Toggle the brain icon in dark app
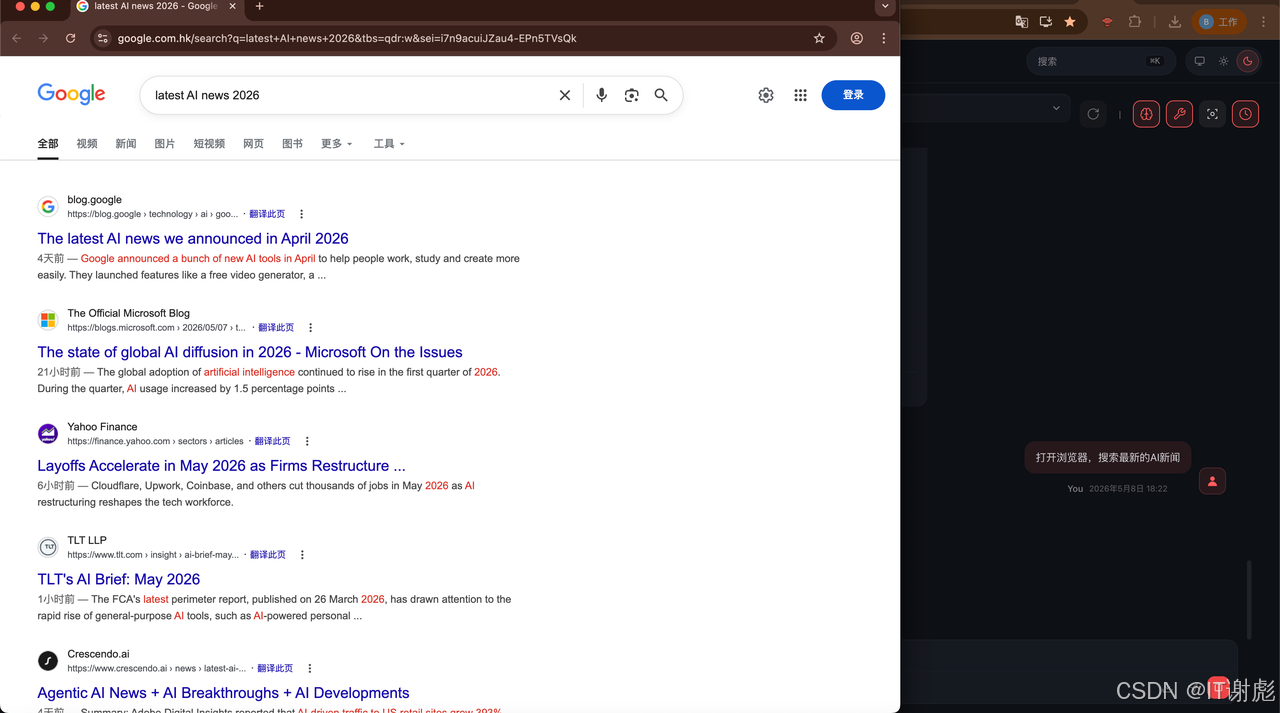 (x=1146, y=114)
